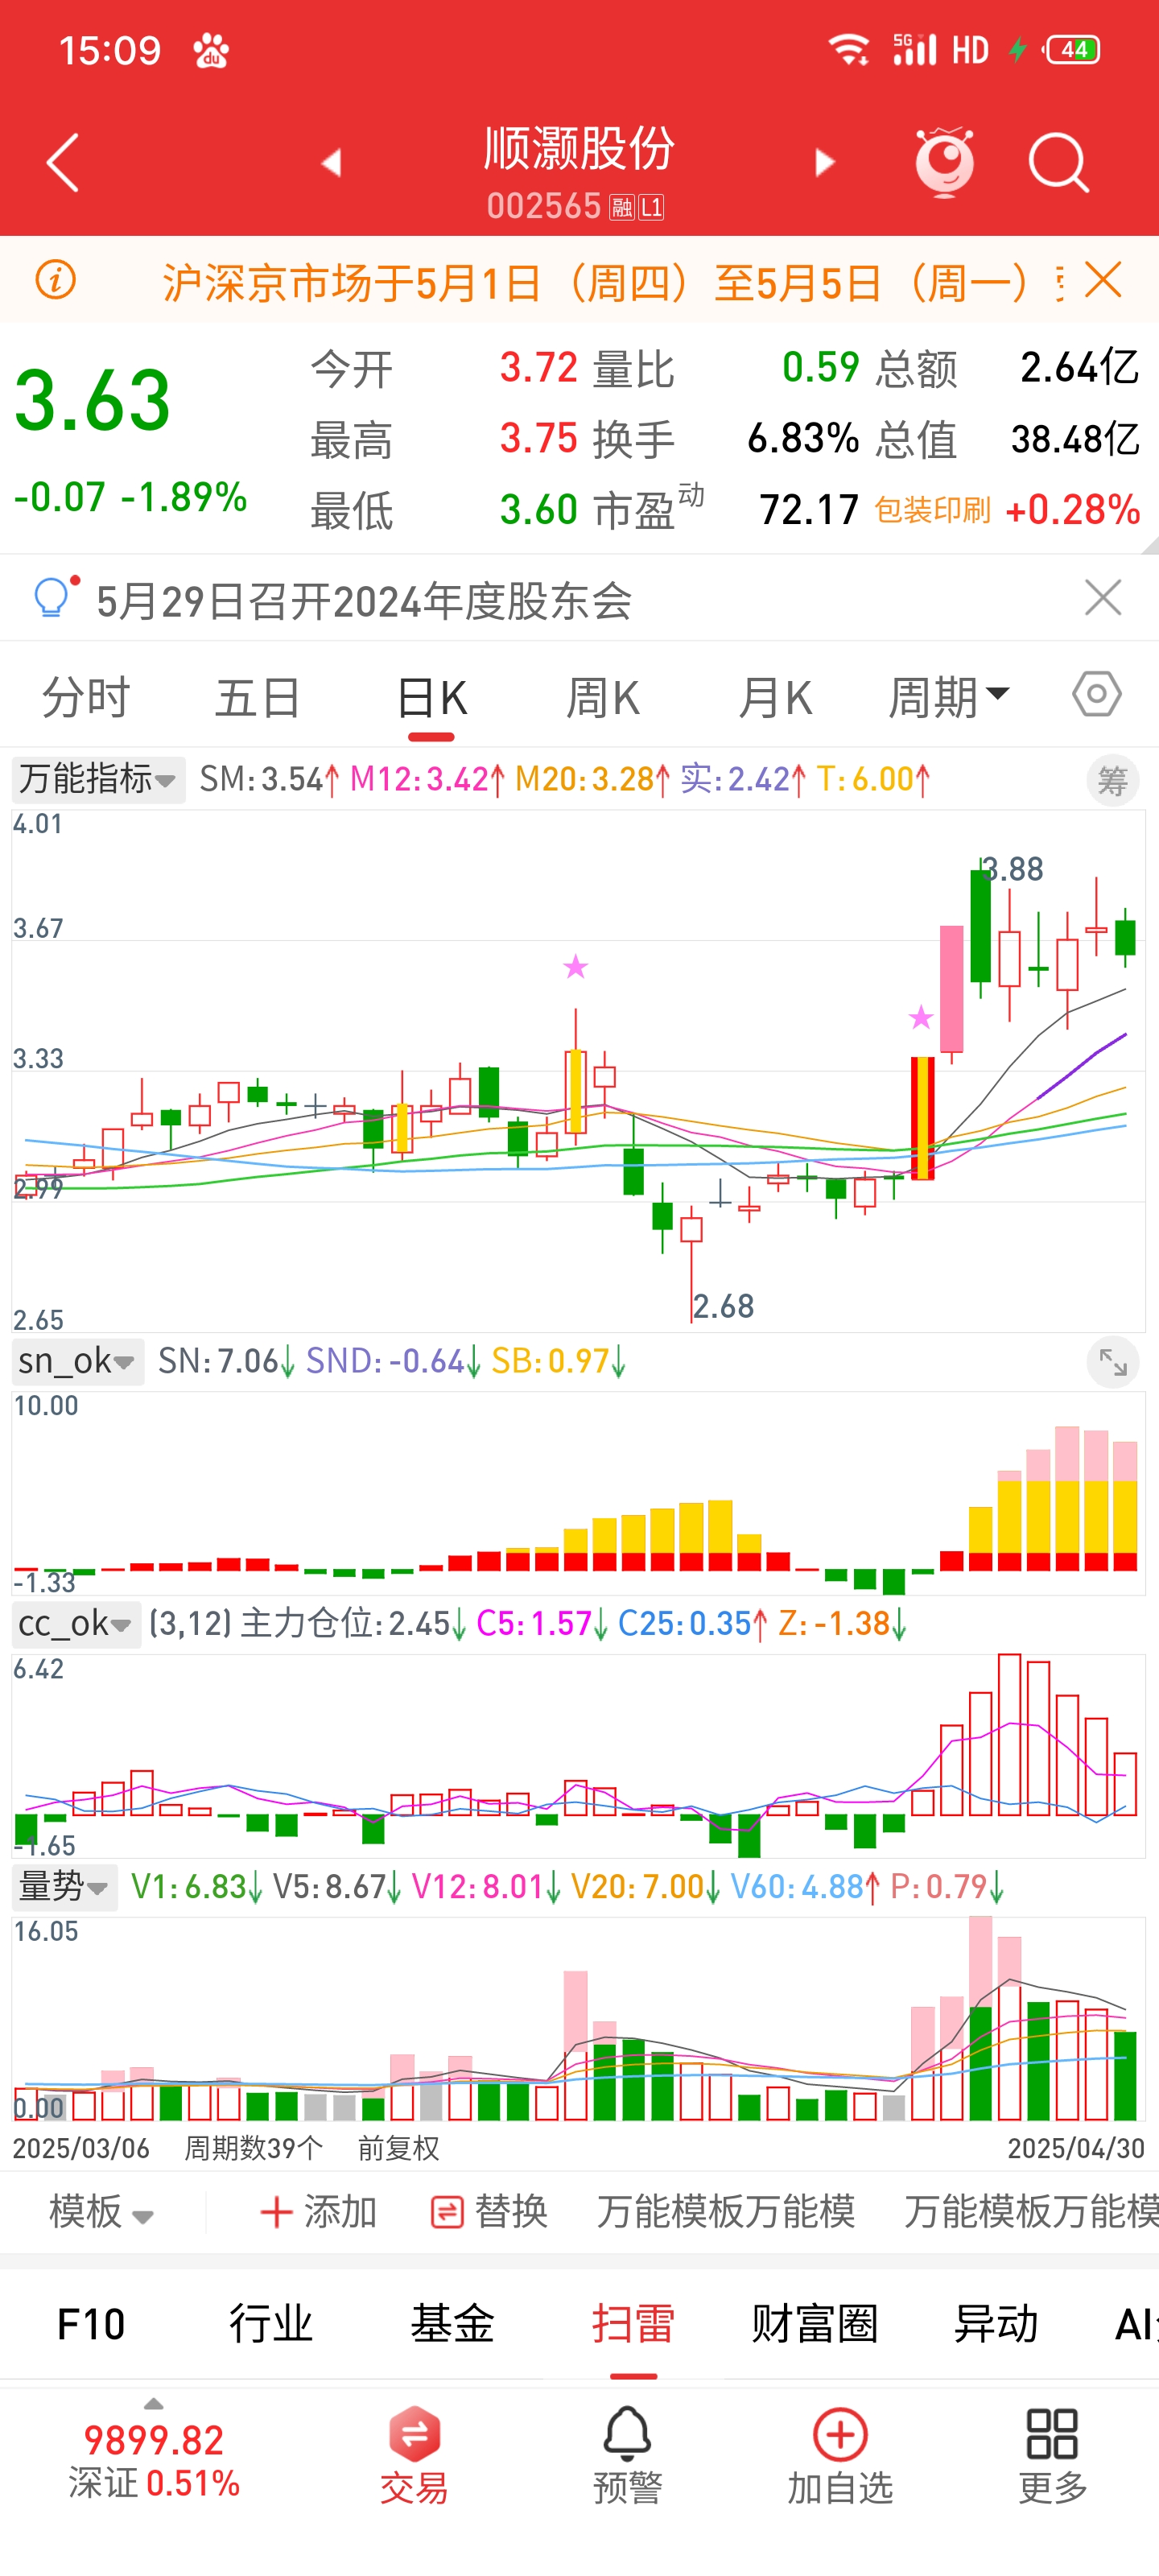Go to next stock with right triangle
Screen dimensions: 1159x2576
pos(824,162)
